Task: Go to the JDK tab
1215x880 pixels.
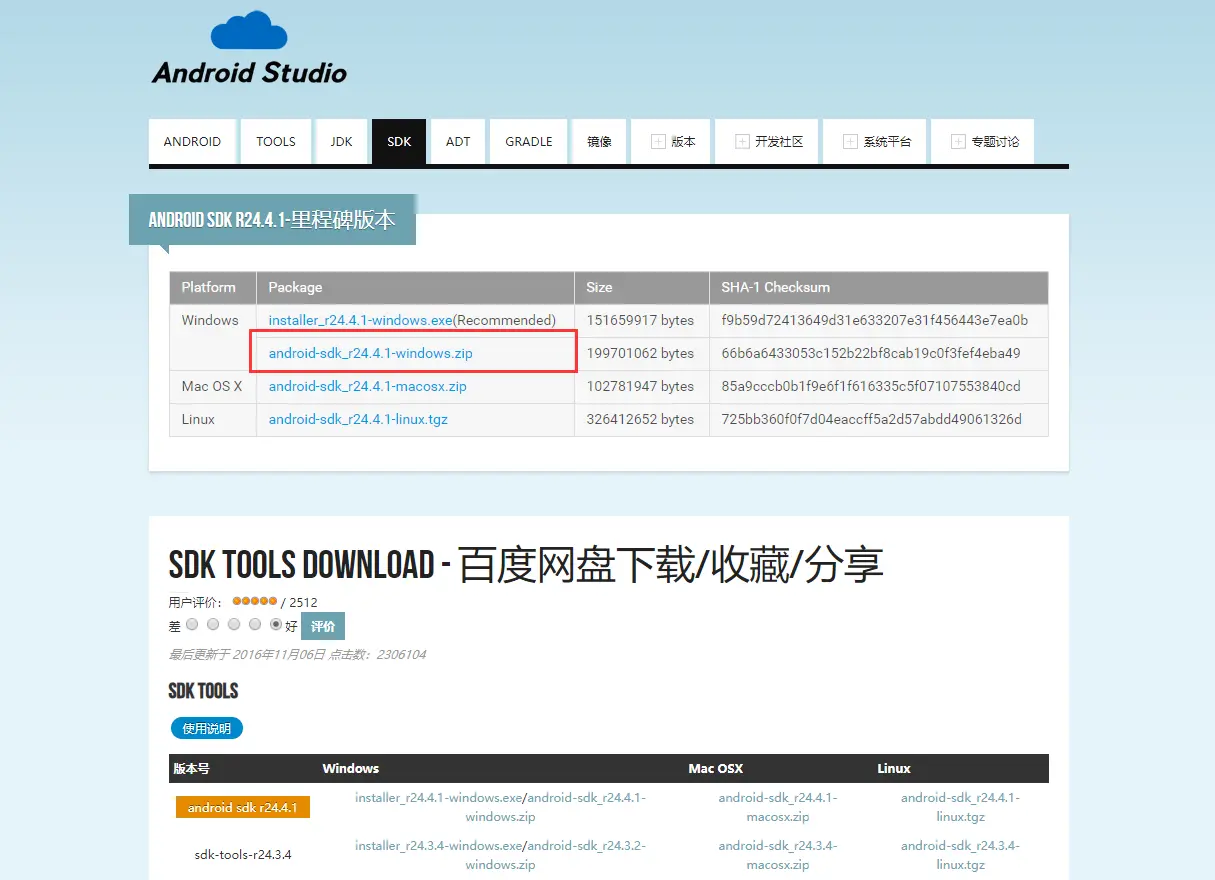Action: [341, 142]
